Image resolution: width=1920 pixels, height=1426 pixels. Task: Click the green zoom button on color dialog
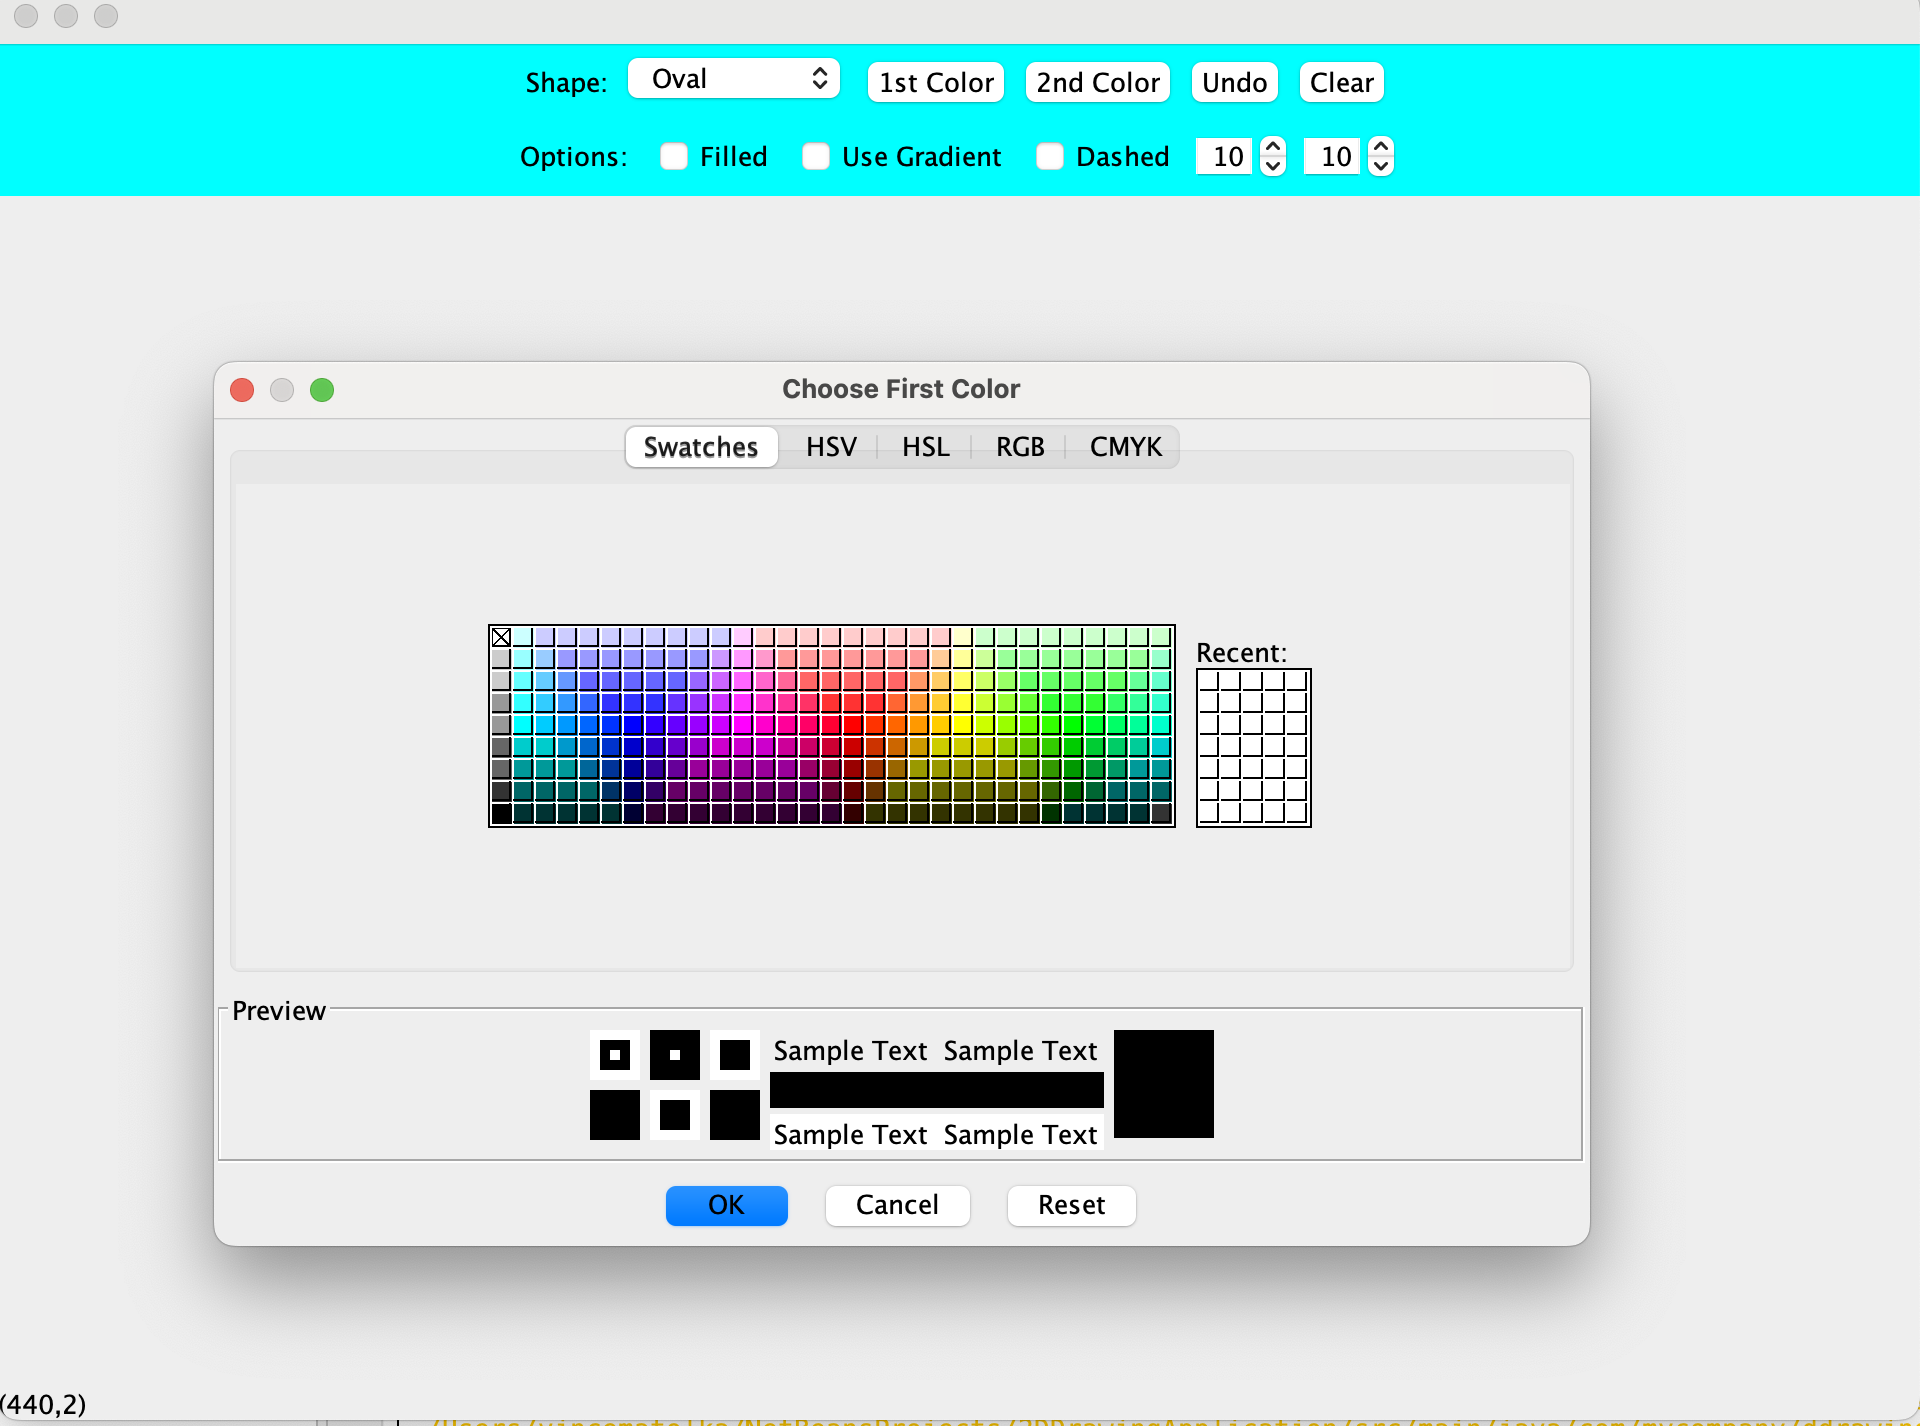pyautogui.click(x=322, y=390)
